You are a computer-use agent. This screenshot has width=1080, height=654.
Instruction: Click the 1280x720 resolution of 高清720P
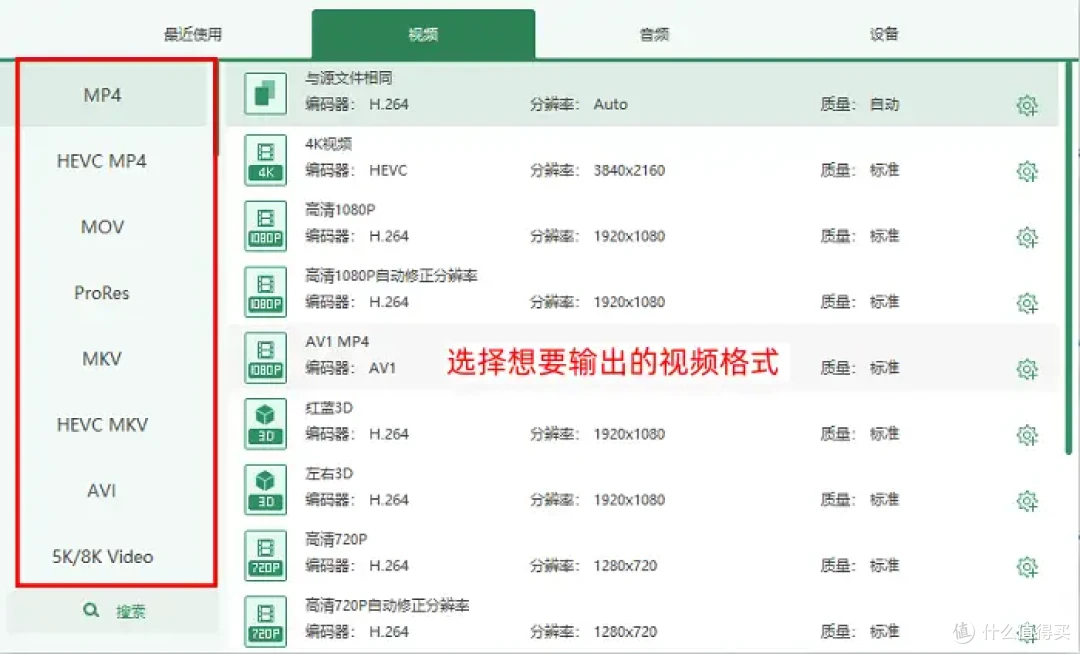tap(625, 566)
